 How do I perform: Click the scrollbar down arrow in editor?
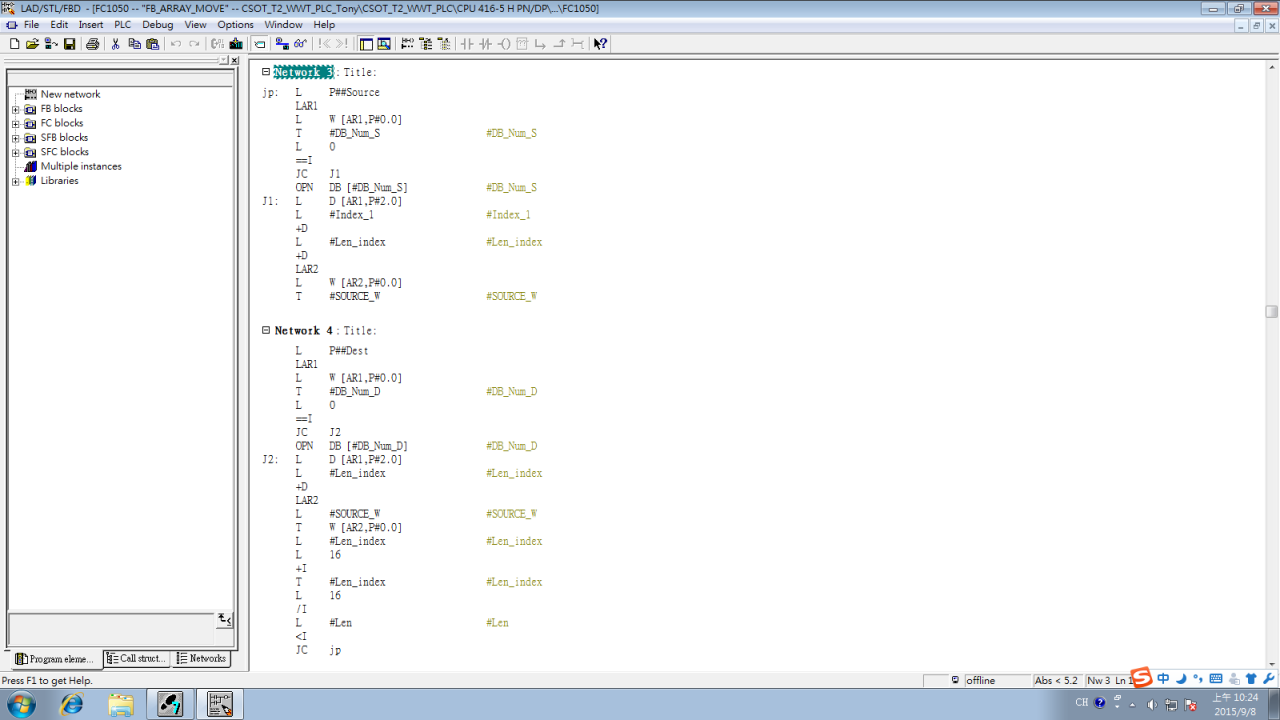(x=1272, y=664)
